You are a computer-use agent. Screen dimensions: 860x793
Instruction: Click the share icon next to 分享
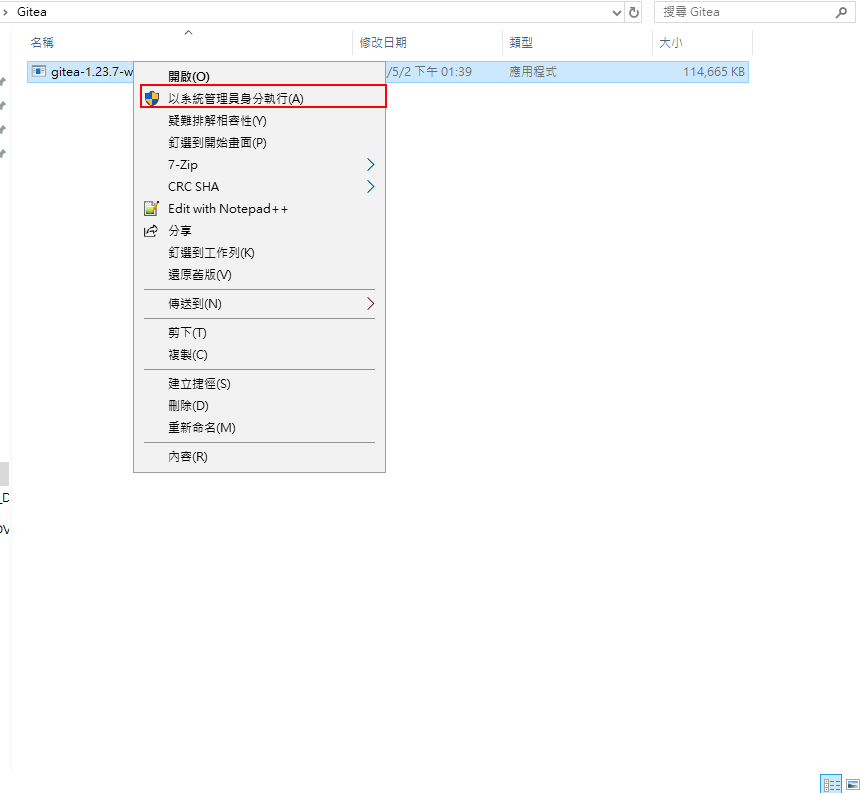point(151,231)
